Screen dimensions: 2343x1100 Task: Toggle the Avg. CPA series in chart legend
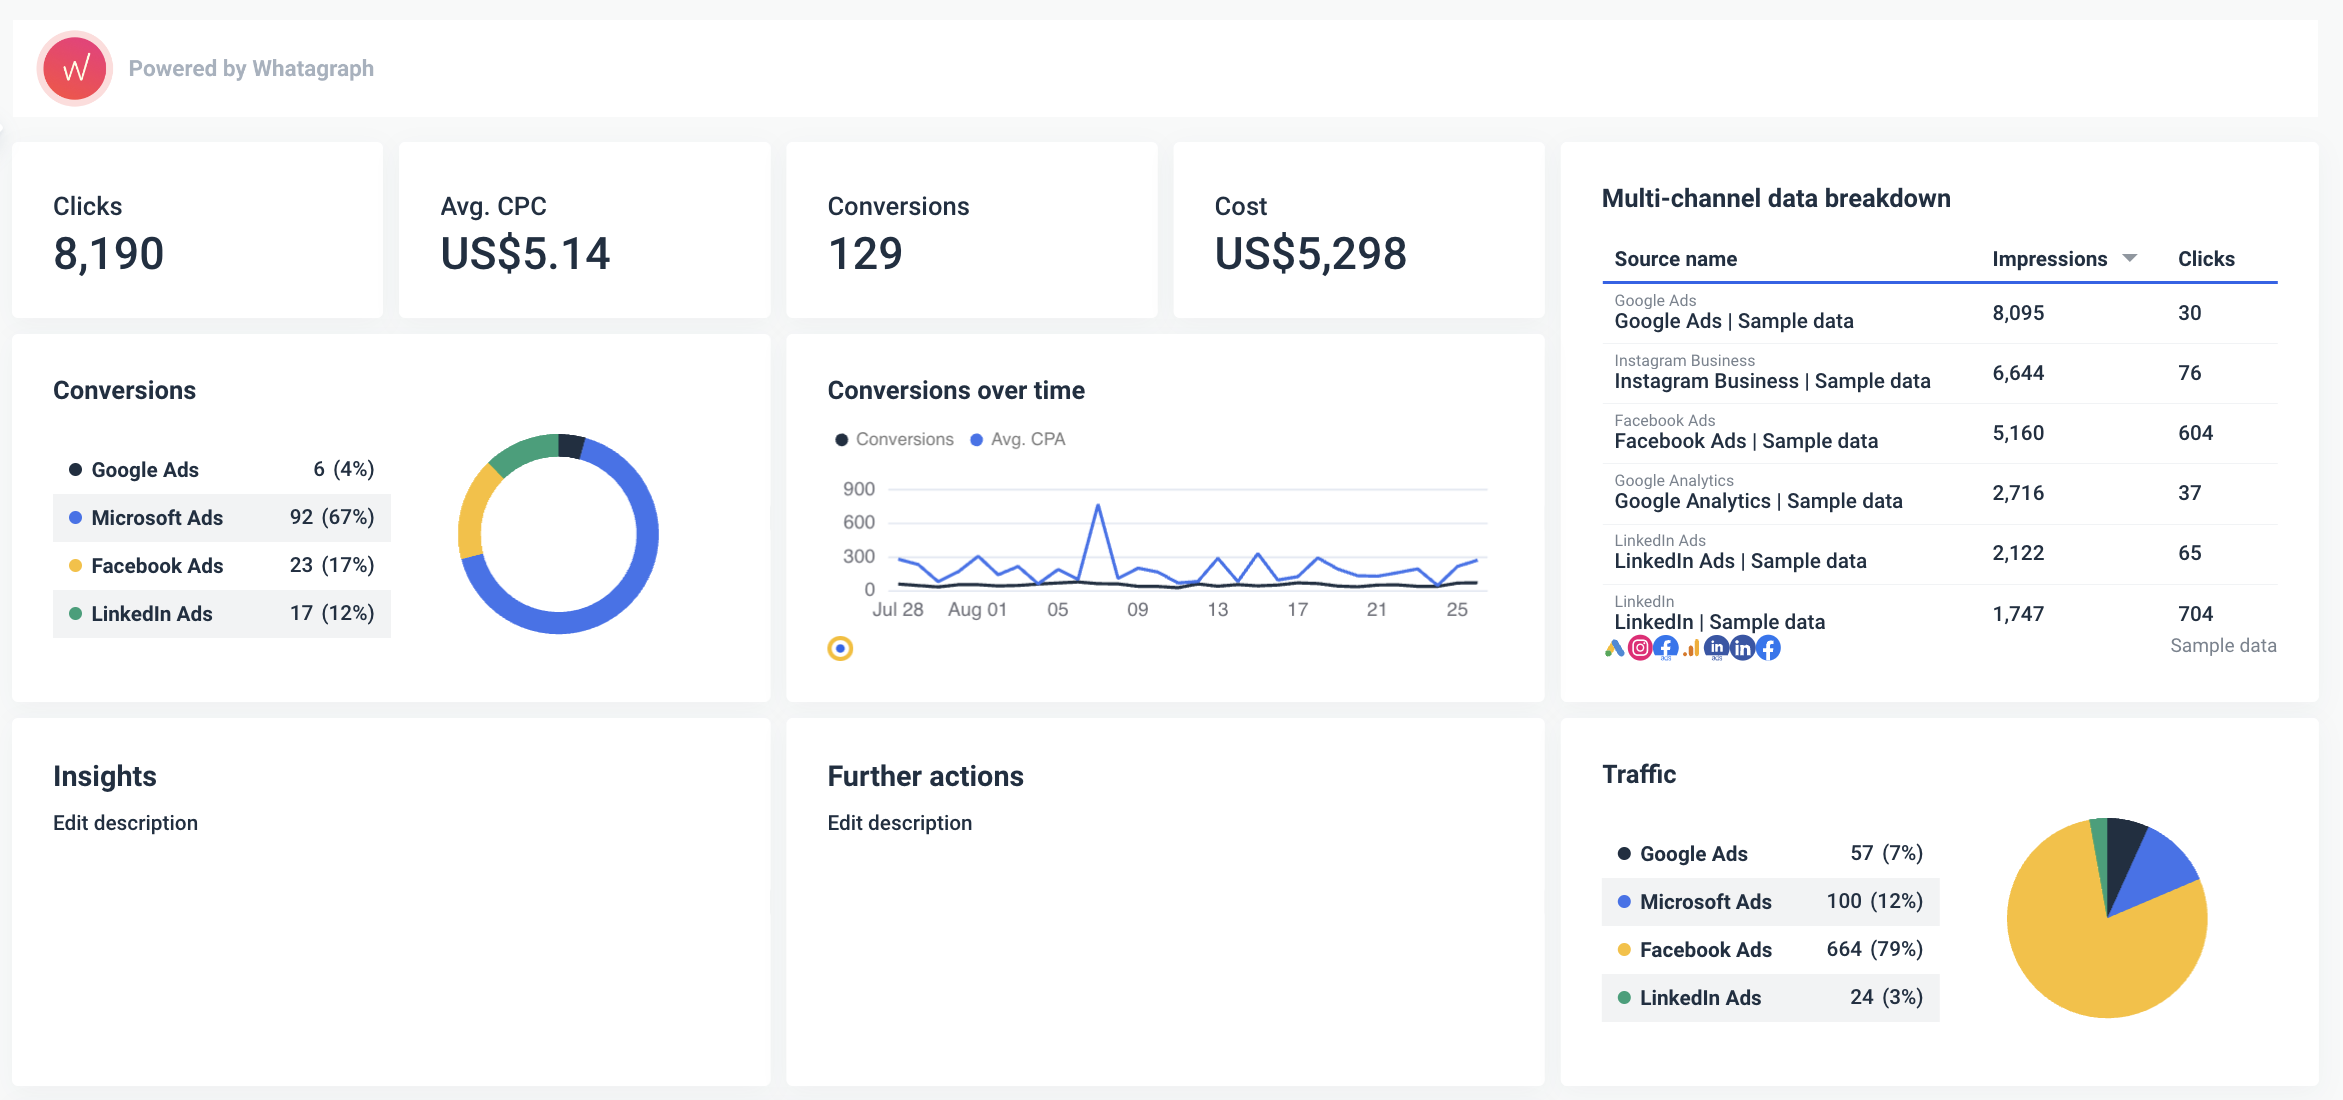[x=1018, y=439]
